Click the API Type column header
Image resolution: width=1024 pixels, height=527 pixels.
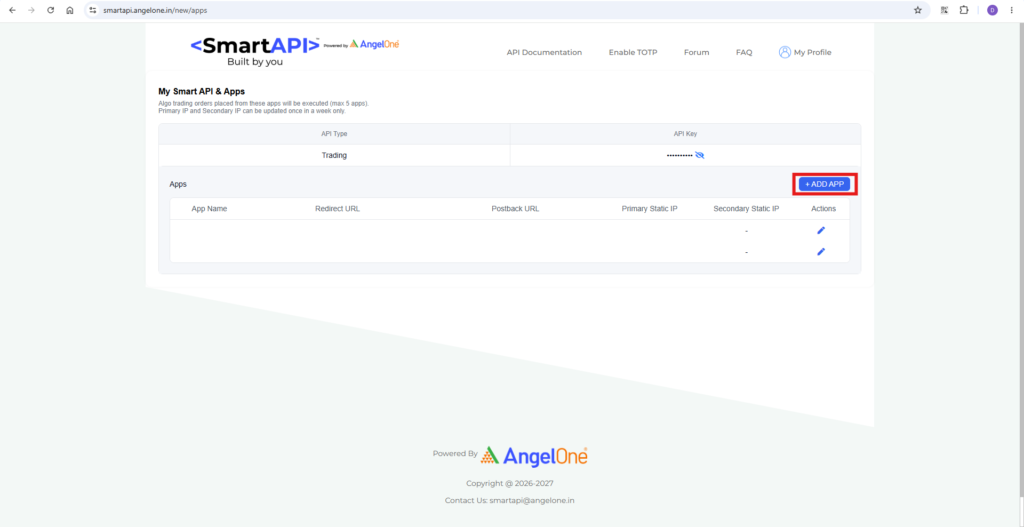334,134
